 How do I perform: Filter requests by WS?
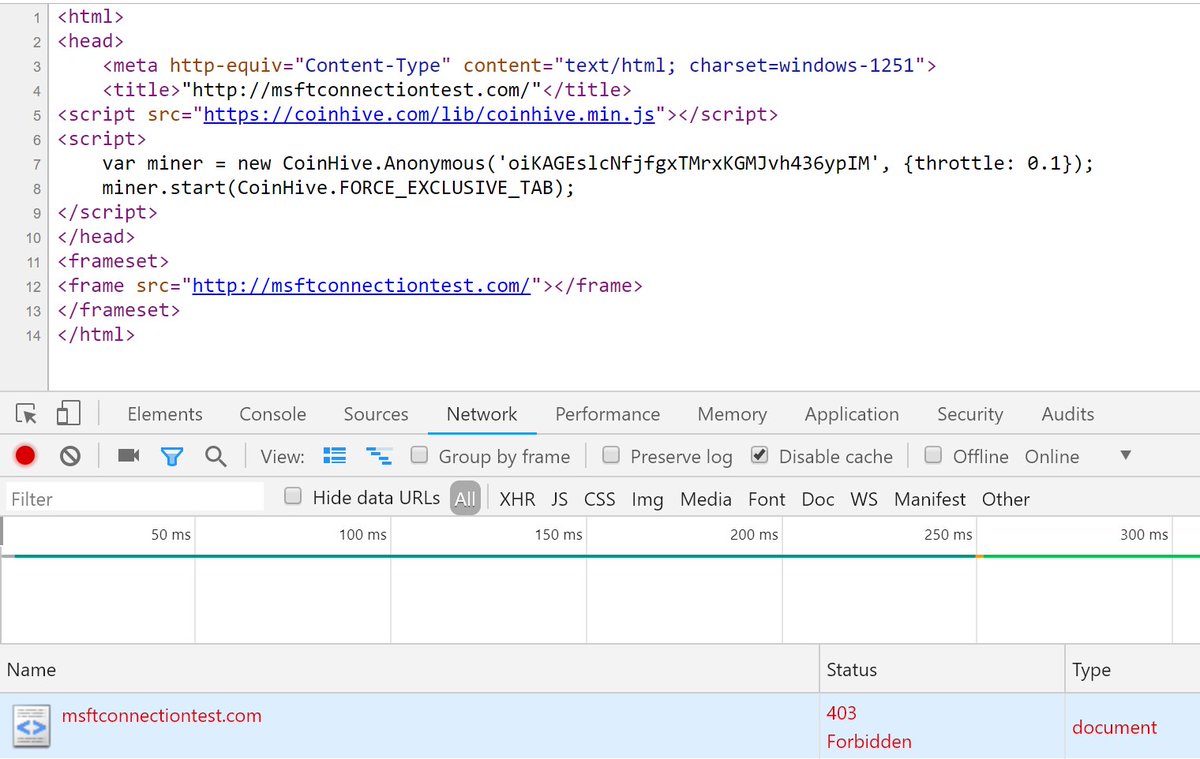(x=864, y=499)
